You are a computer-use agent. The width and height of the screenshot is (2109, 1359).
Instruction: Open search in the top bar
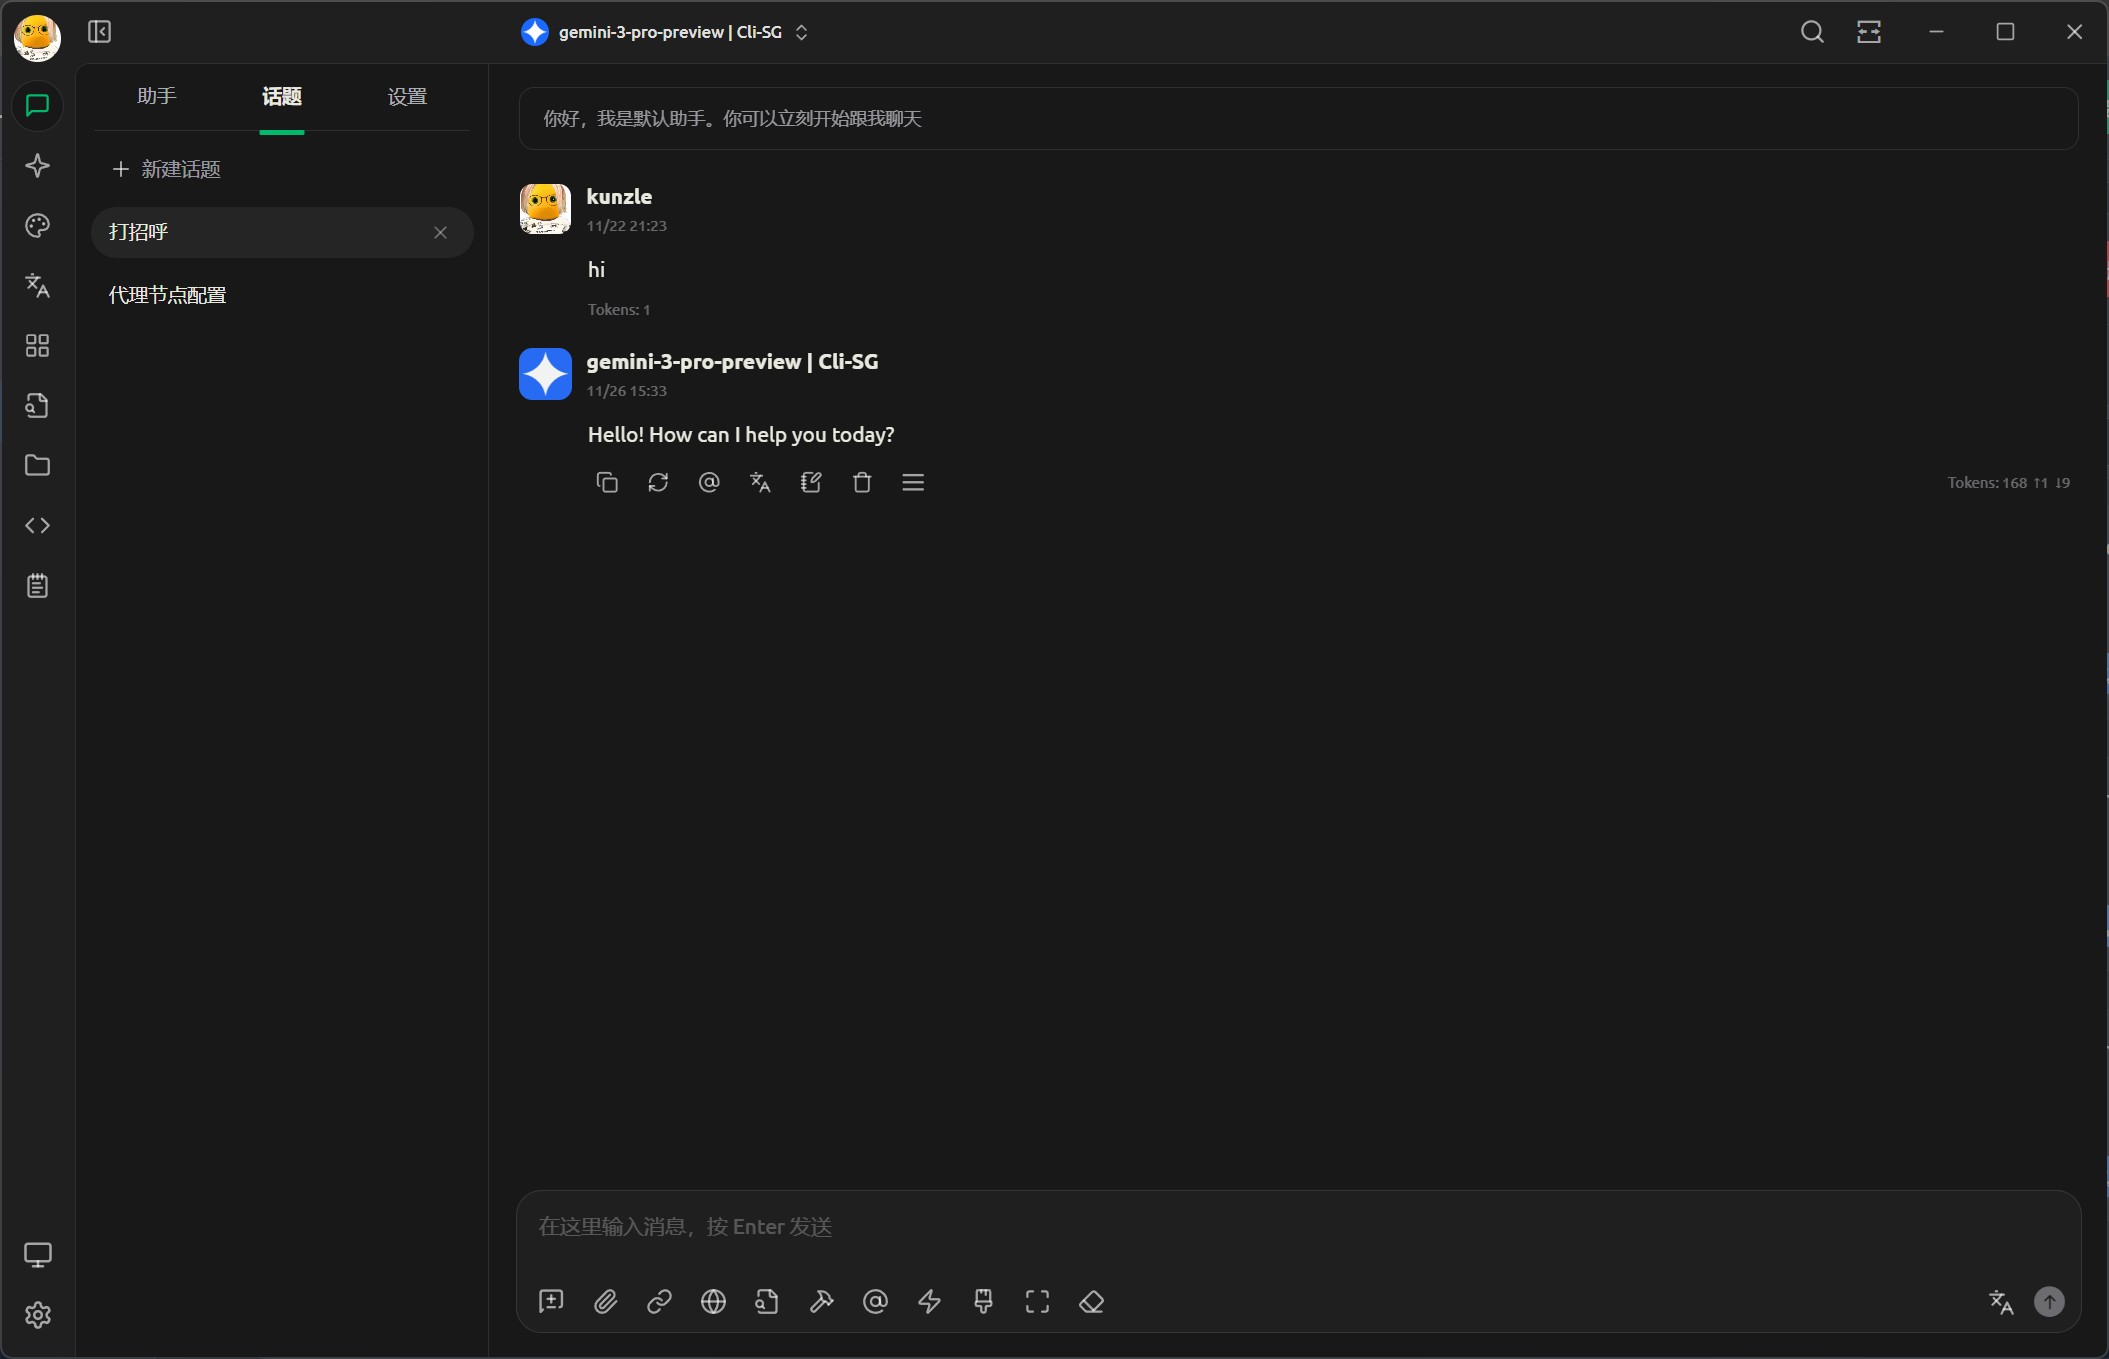point(1812,32)
